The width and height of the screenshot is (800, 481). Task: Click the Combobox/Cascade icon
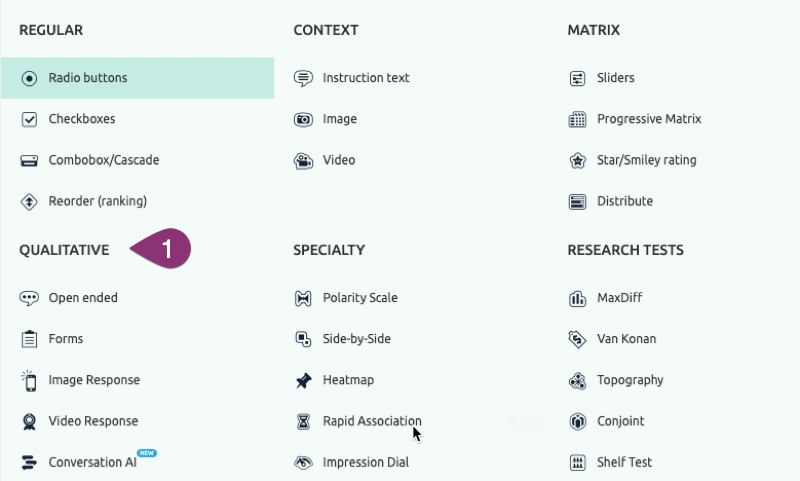coord(29,160)
